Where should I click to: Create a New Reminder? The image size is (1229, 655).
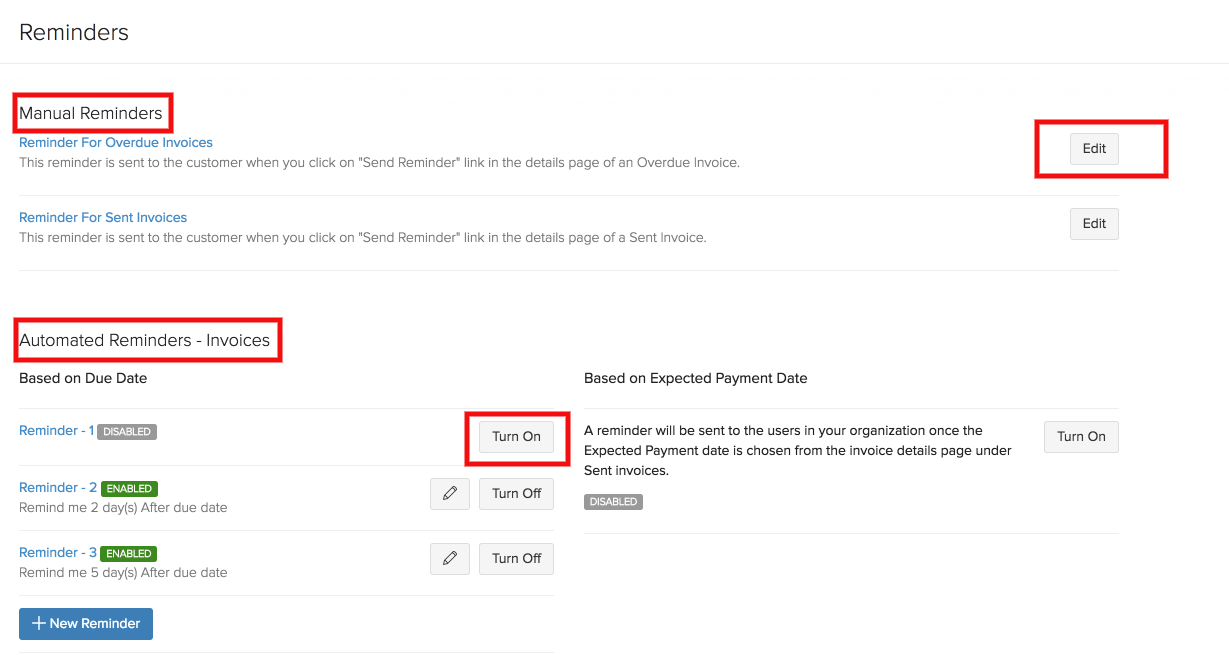86,623
